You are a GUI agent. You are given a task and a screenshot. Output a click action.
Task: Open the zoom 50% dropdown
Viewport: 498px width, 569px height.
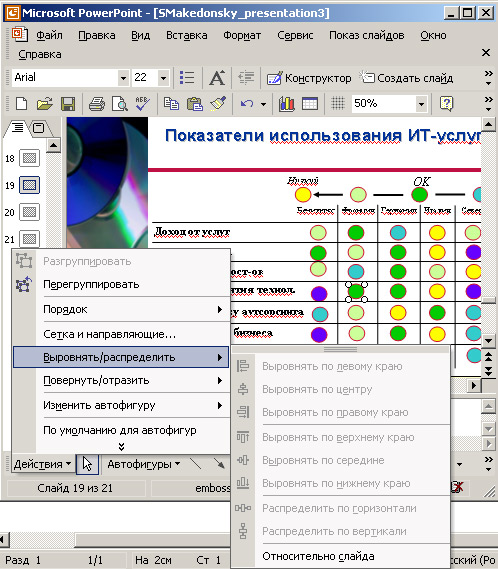point(421,104)
